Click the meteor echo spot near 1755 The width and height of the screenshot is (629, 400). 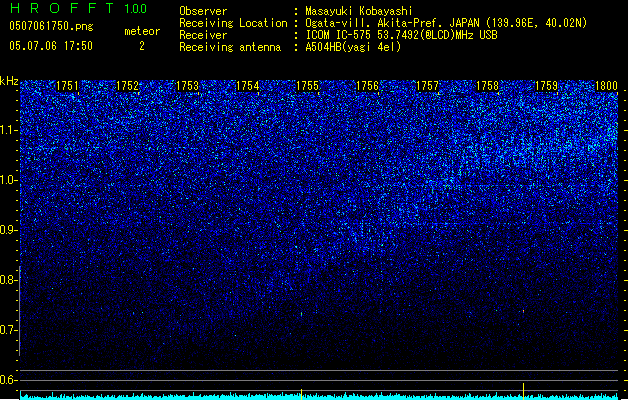[302, 314]
